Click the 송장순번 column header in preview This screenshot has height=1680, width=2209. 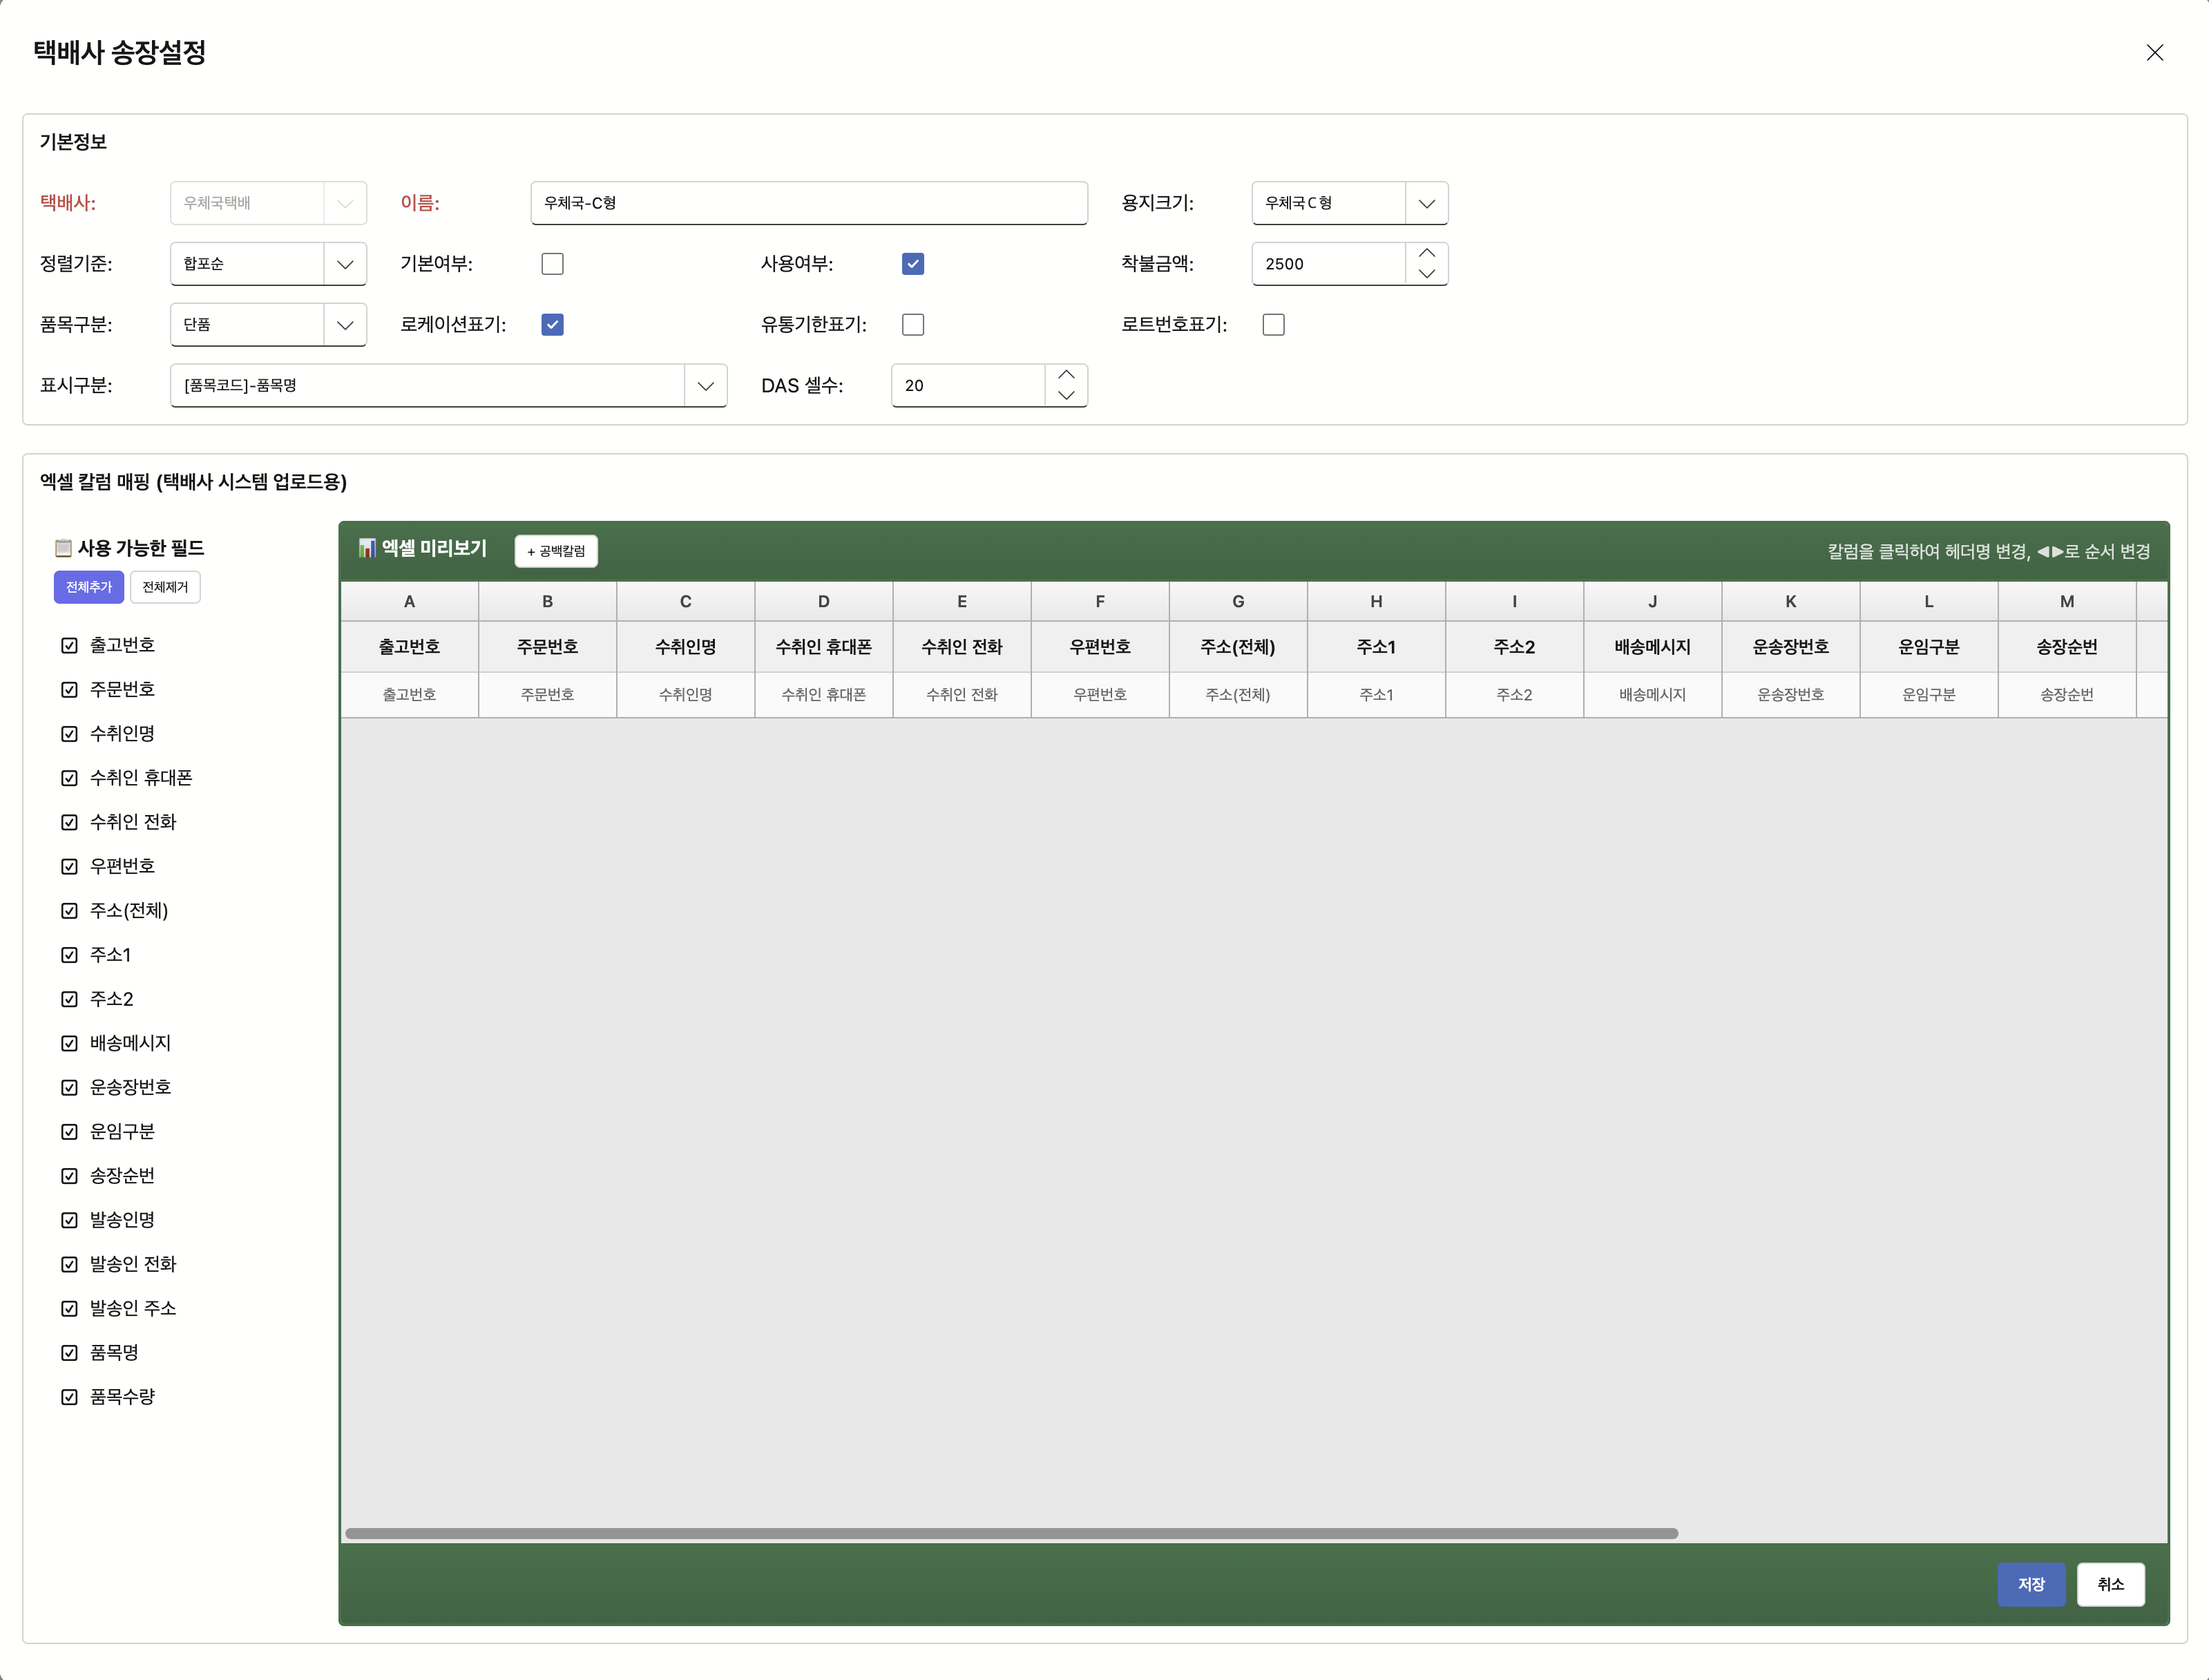pos(2067,647)
